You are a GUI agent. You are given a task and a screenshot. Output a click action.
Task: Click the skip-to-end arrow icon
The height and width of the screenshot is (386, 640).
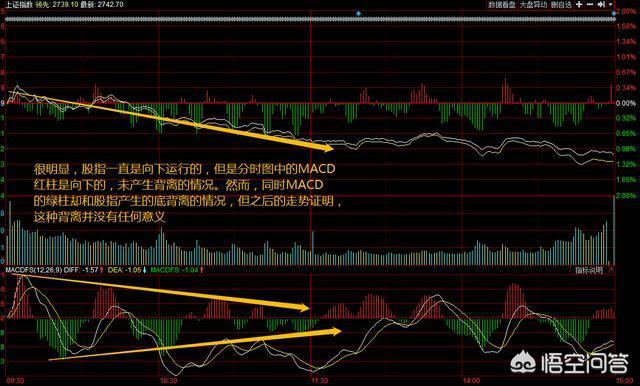pos(601,5)
